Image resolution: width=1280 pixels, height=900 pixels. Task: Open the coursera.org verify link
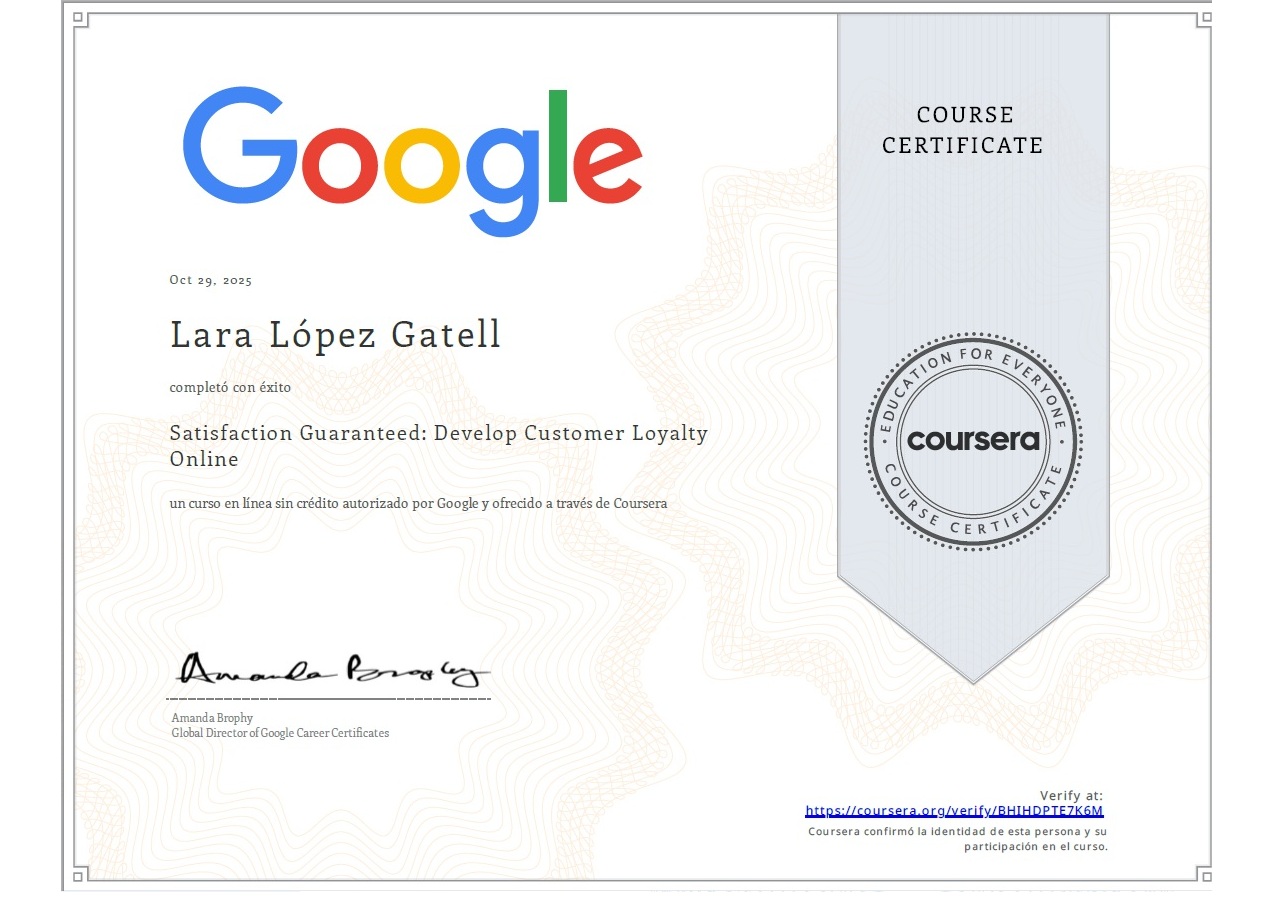(x=954, y=811)
